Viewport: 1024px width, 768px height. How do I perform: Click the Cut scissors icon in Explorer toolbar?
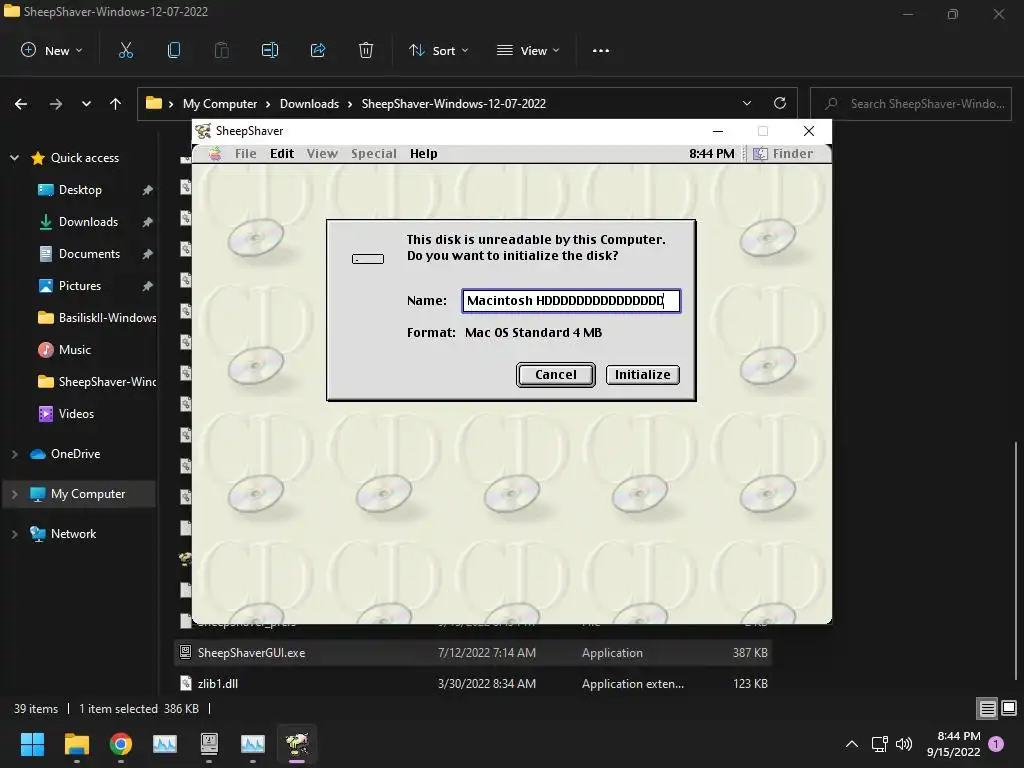coord(125,50)
